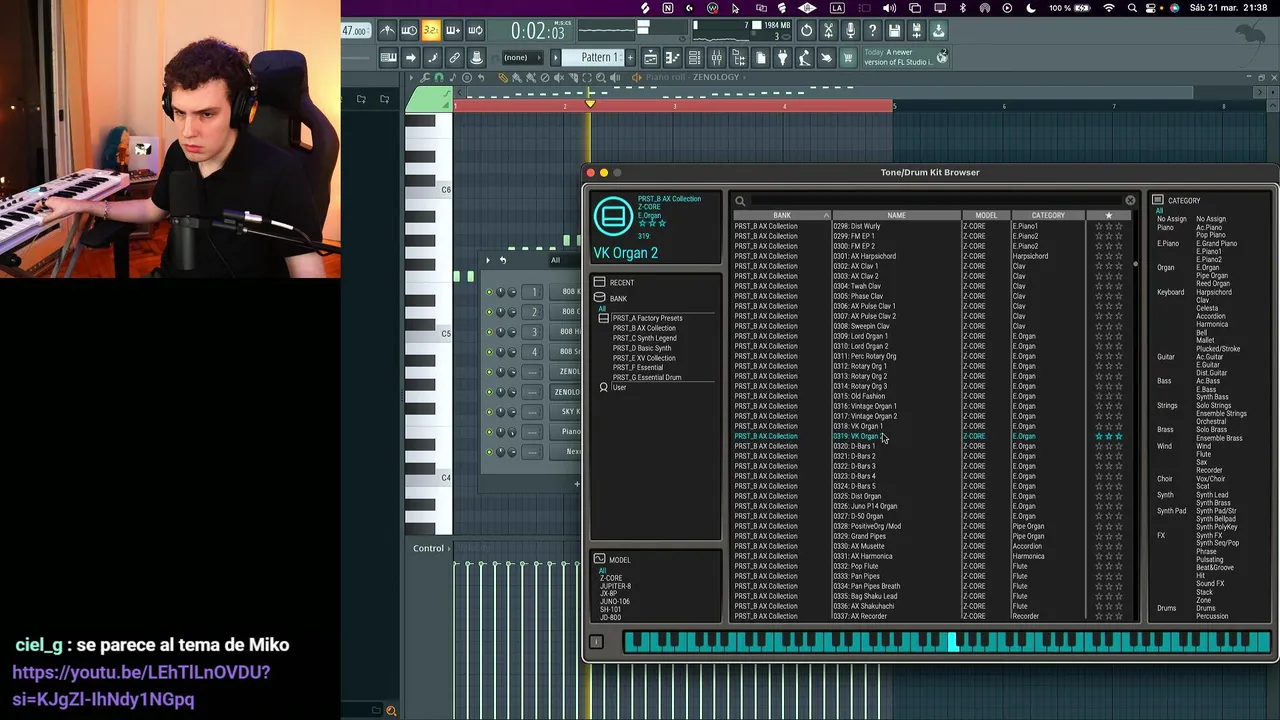The image size is (1280, 720).
Task: Select the User bank entry
Action: [619, 388]
